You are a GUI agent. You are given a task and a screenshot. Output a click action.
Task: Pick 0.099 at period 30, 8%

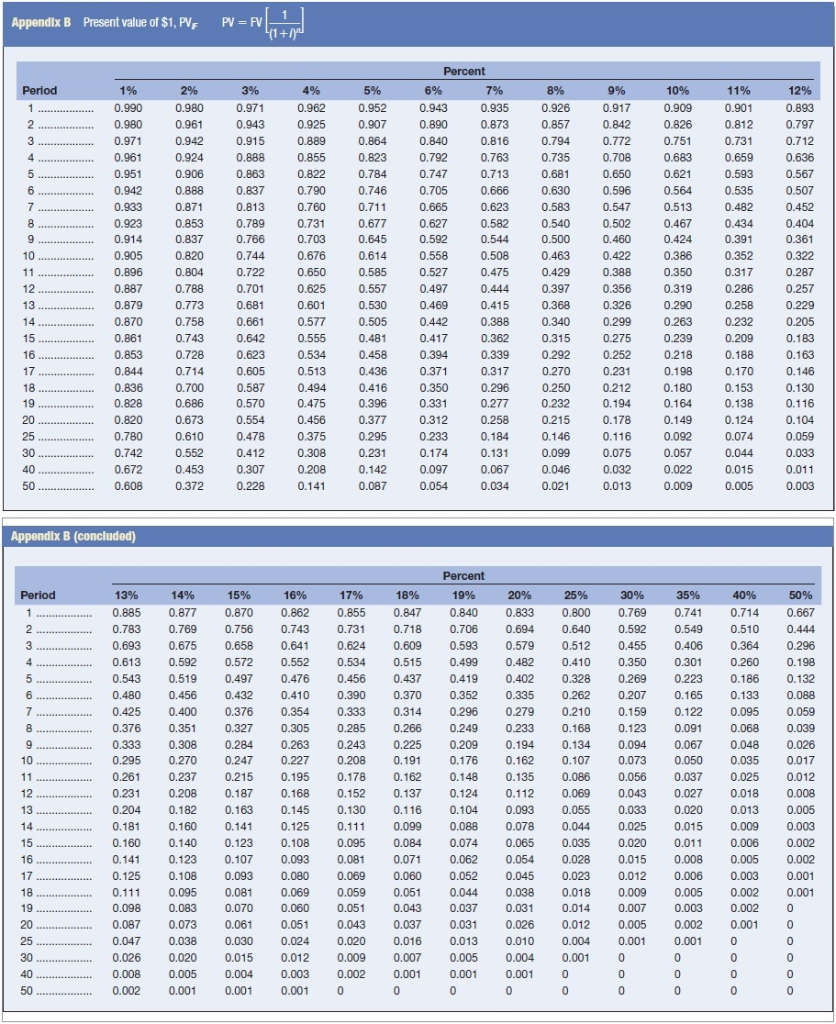tap(555, 453)
